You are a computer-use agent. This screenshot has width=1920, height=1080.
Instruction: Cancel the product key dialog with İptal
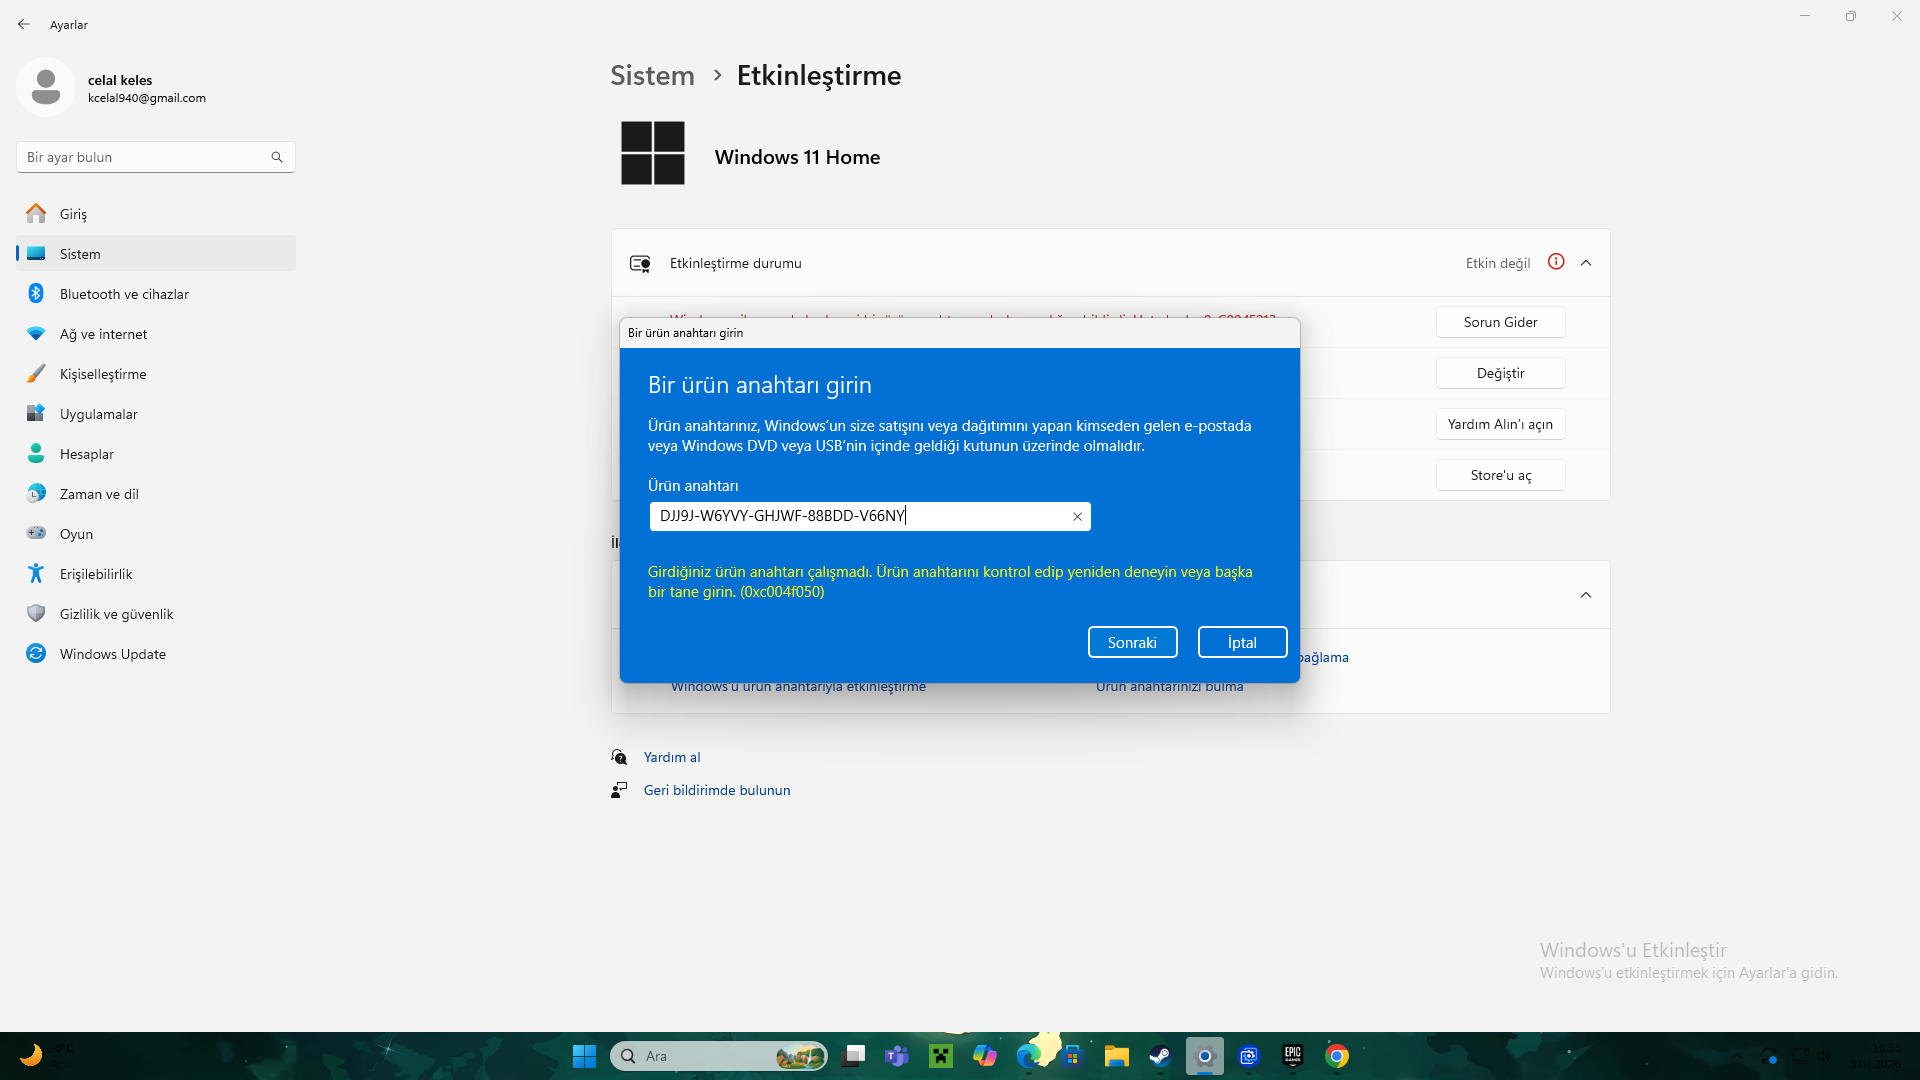pos(1242,642)
